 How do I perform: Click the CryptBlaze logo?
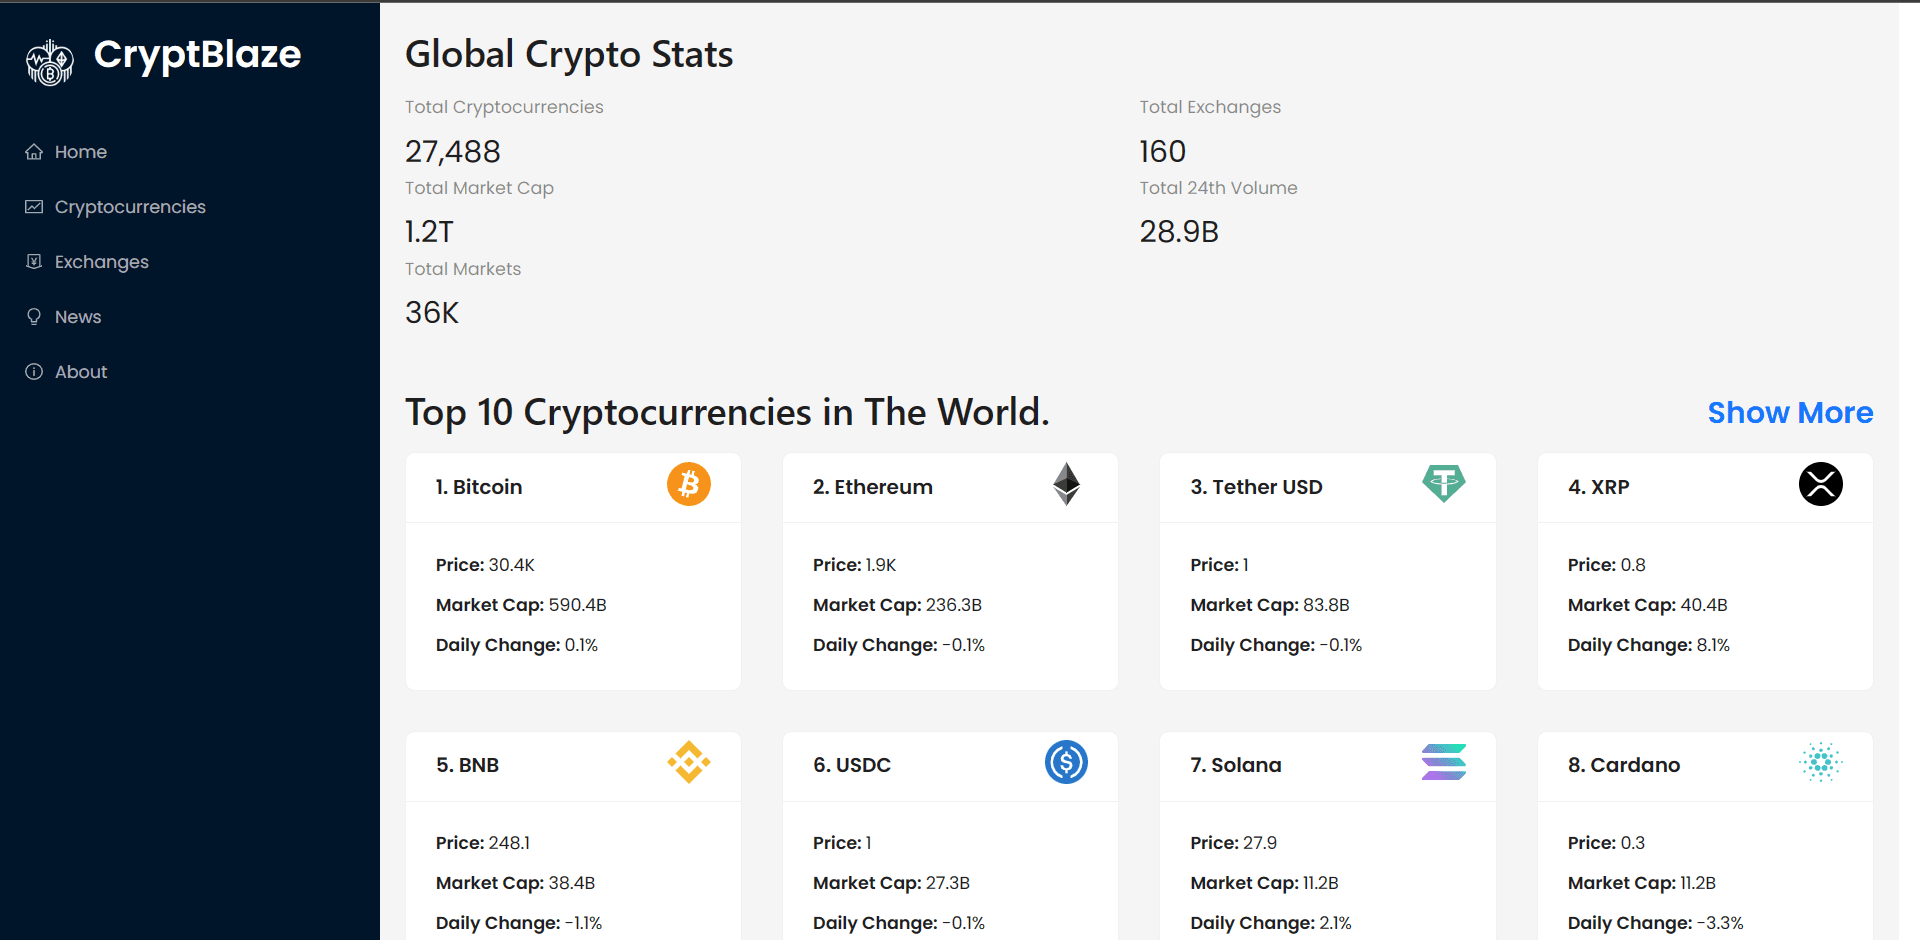162,57
